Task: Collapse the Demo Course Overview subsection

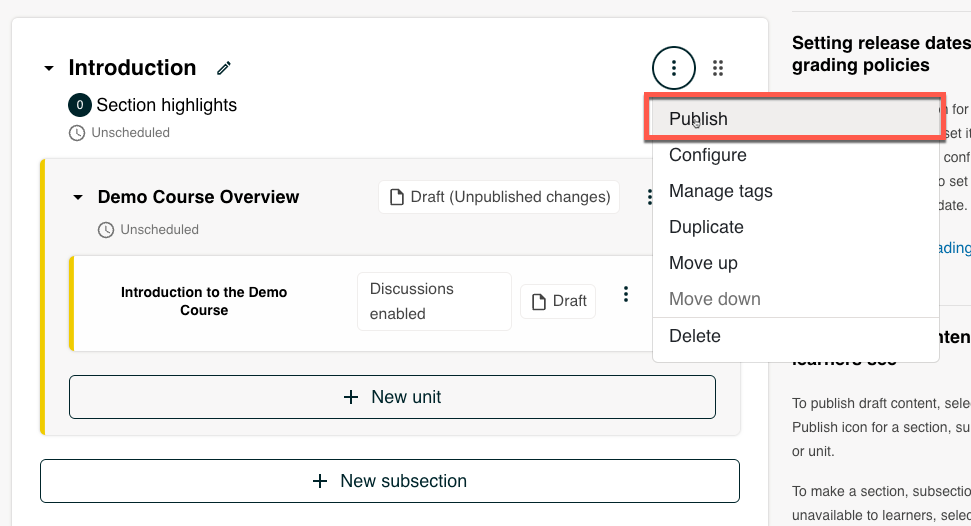Action: pyautogui.click(x=78, y=198)
